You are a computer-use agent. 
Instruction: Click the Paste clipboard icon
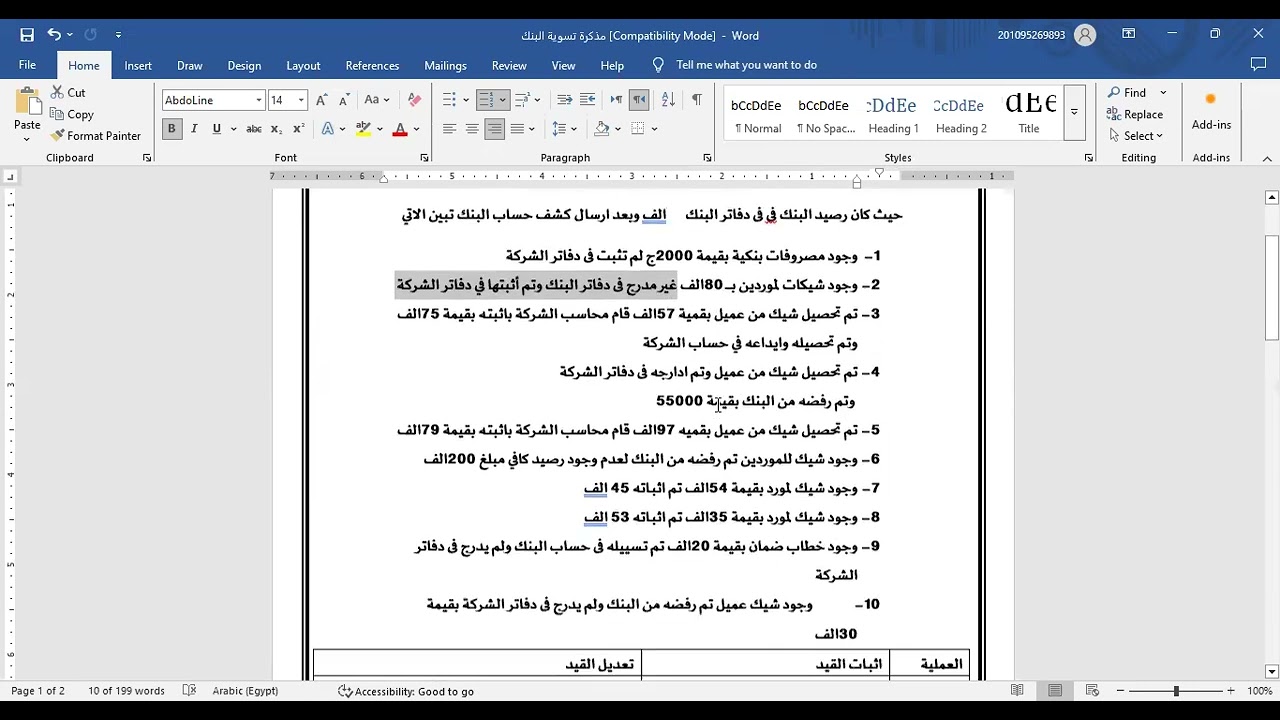tap(27, 103)
